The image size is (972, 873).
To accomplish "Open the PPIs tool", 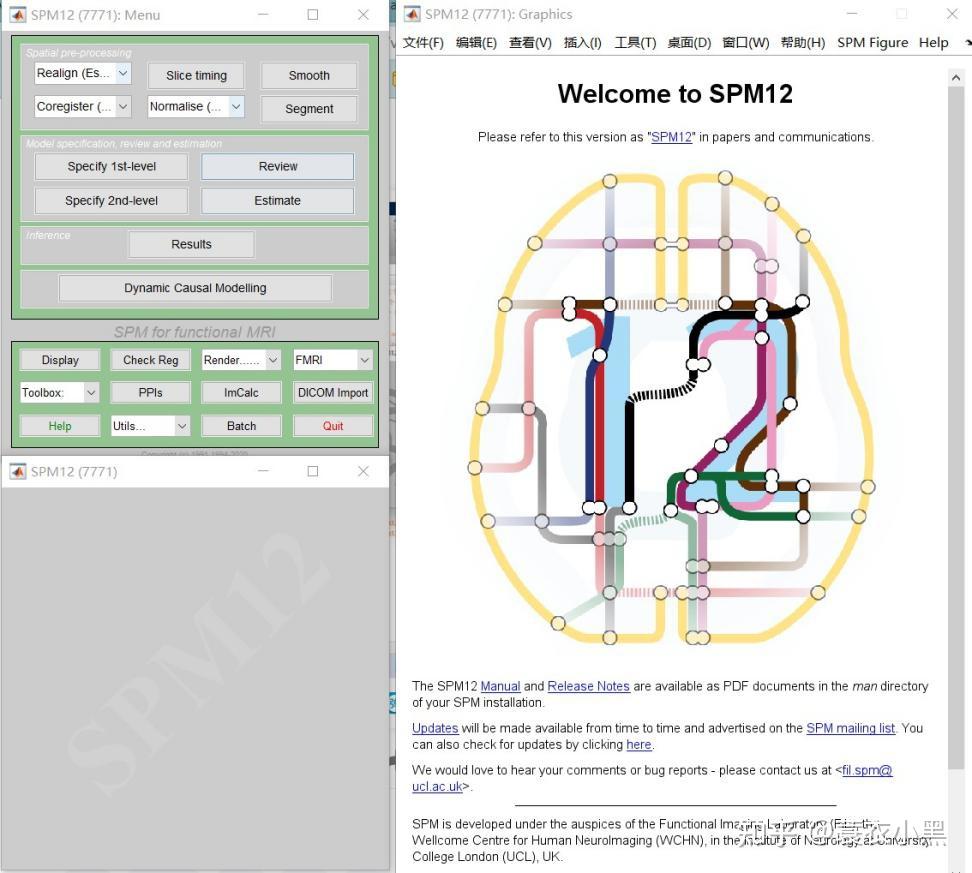I will (150, 392).
